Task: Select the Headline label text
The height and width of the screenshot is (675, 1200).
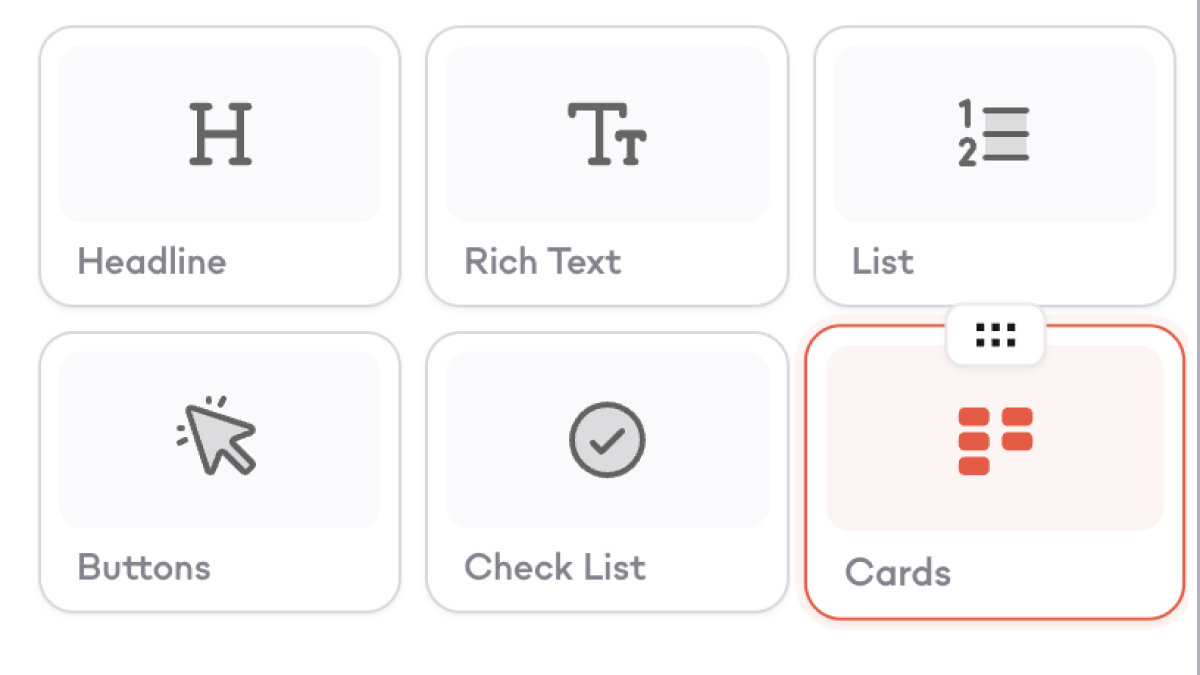Action: (x=152, y=262)
